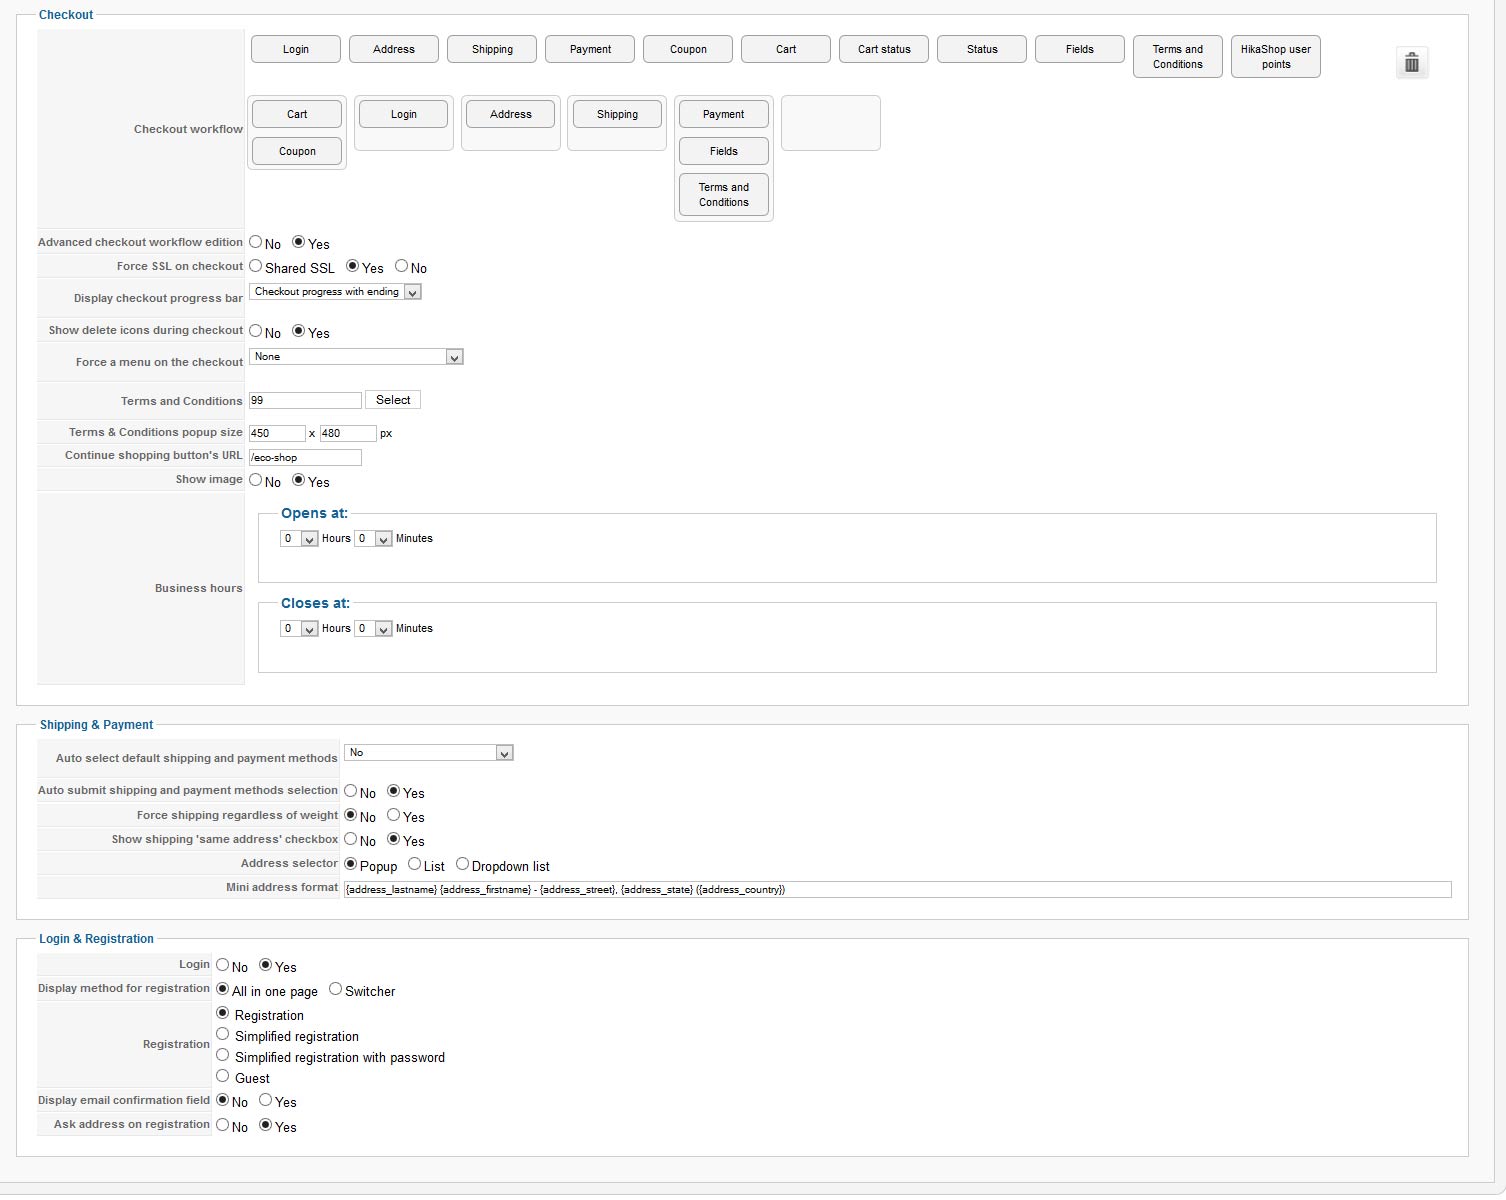
Task: Click the 'Login & Registration' section heading
Action: [x=96, y=939]
